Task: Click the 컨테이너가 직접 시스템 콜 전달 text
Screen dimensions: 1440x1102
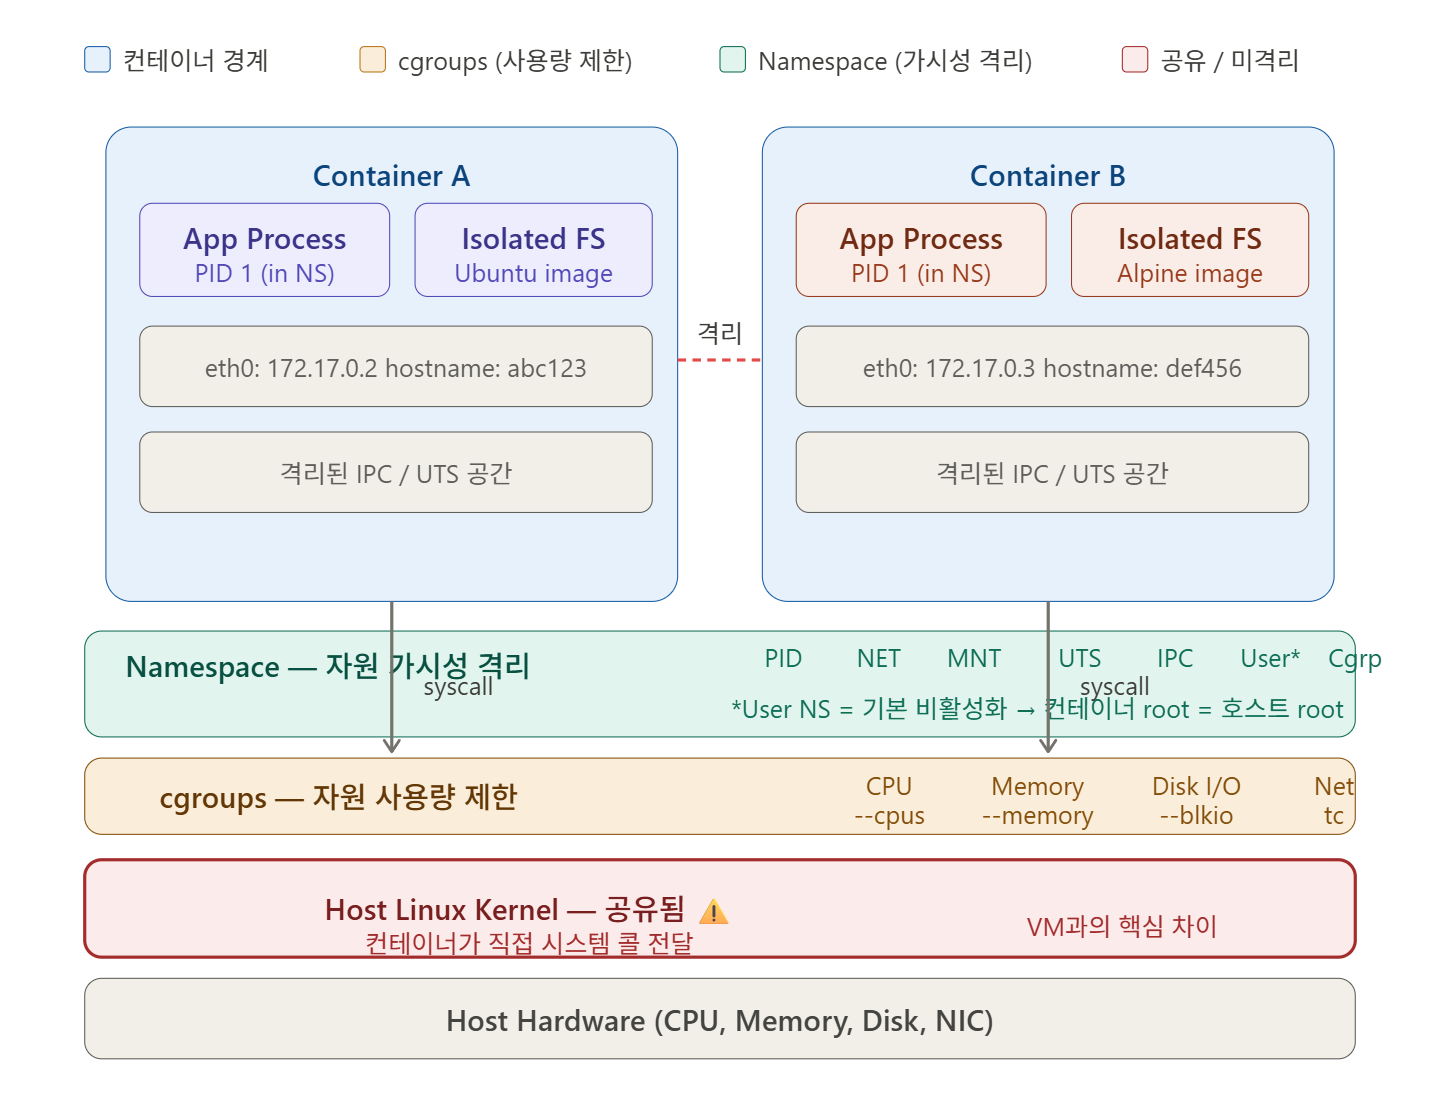Action: pyautogui.click(x=528, y=943)
